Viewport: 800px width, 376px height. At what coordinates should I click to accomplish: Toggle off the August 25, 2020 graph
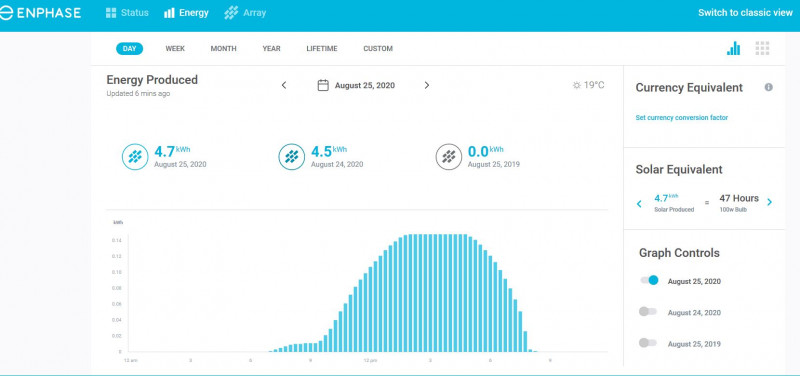pos(649,280)
